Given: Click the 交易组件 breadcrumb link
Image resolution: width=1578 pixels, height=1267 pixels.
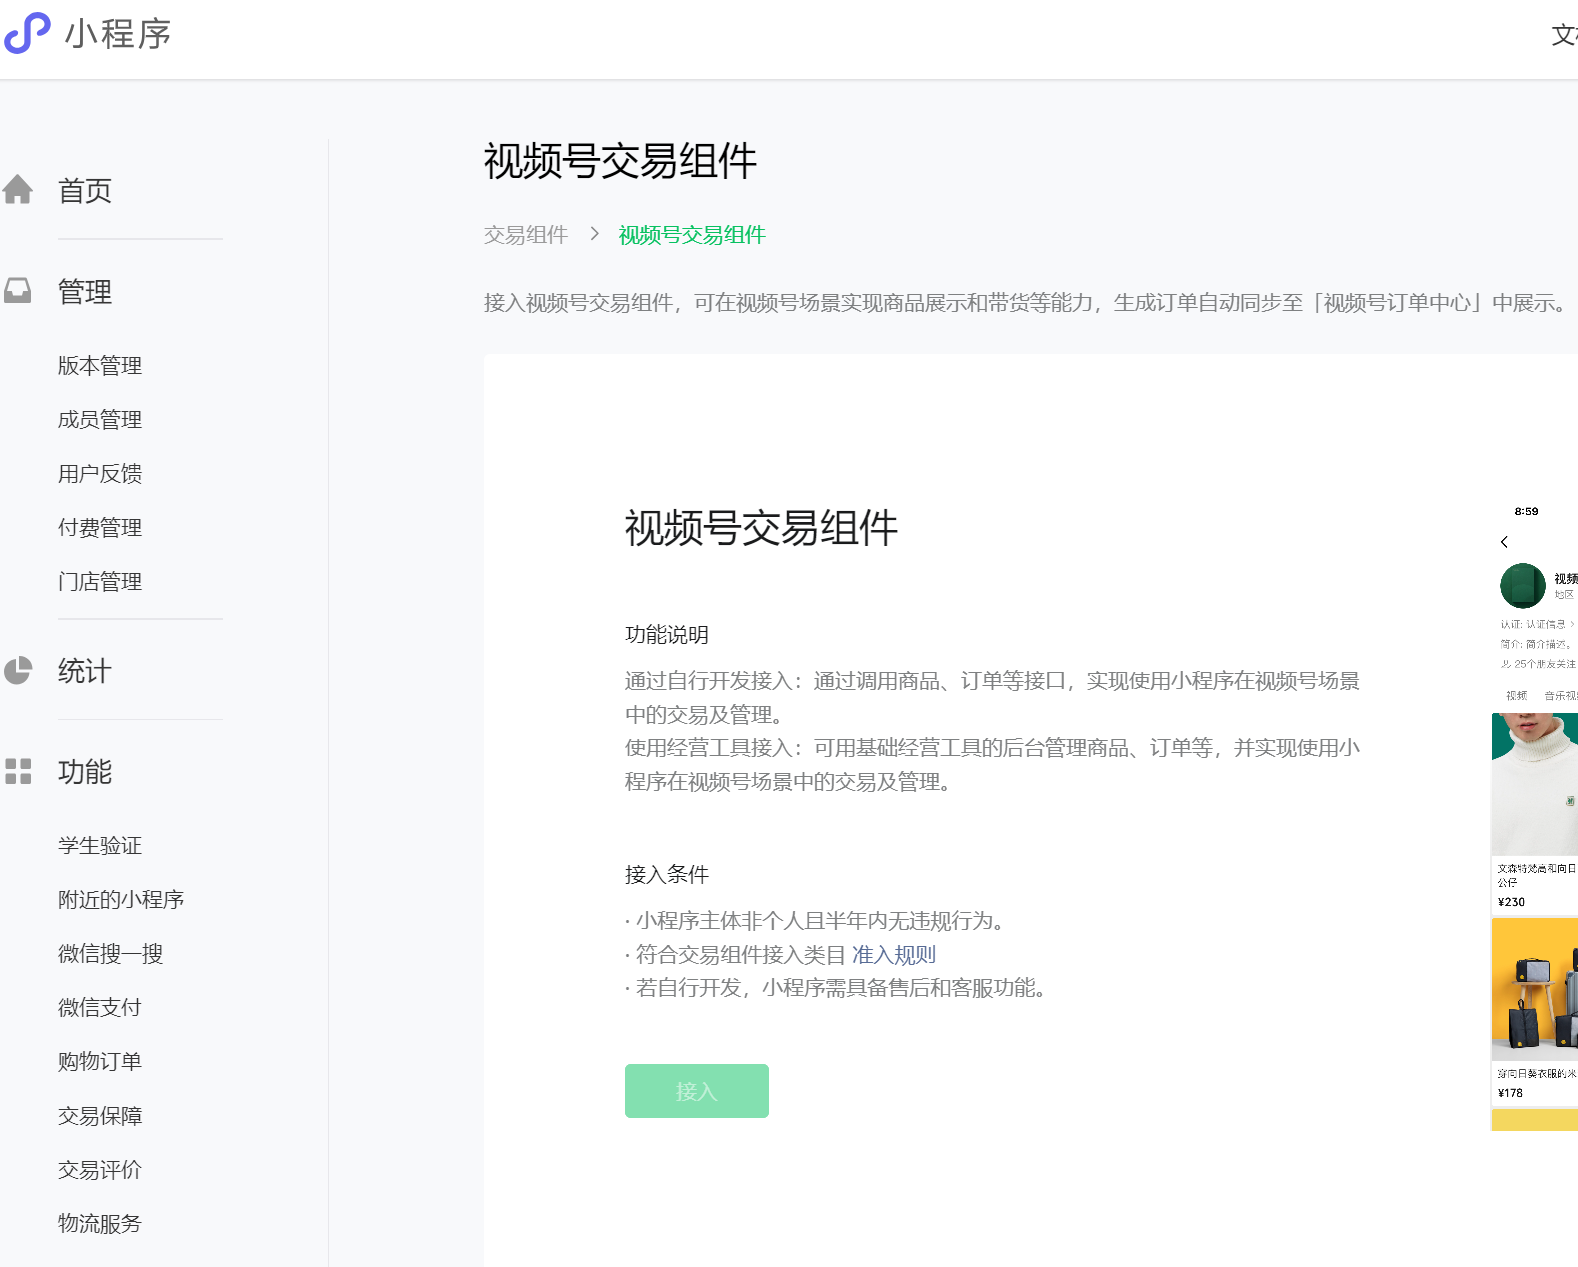Looking at the screenshot, I should 526,235.
